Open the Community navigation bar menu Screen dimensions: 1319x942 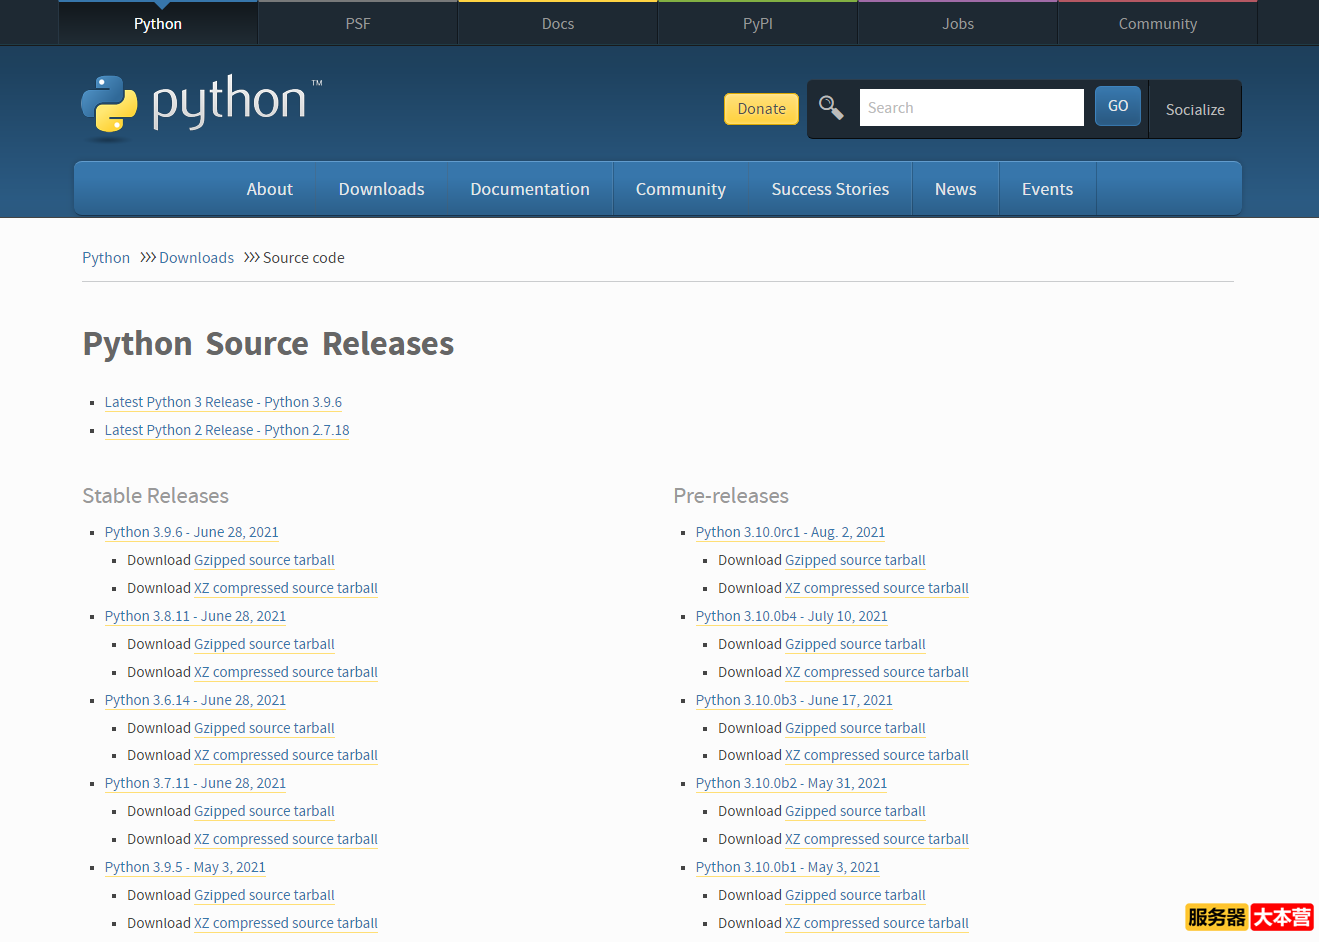tap(681, 189)
